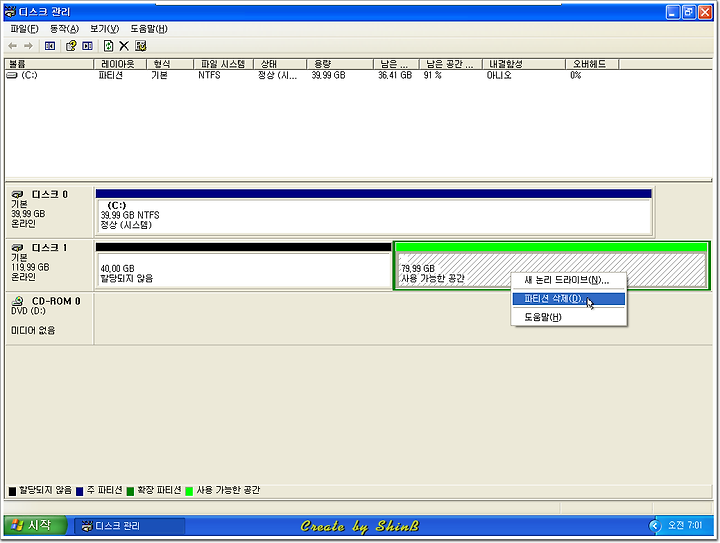Select the C: 39.99 GB NTFS partition
This screenshot has height=543, width=720.
pos(373,212)
